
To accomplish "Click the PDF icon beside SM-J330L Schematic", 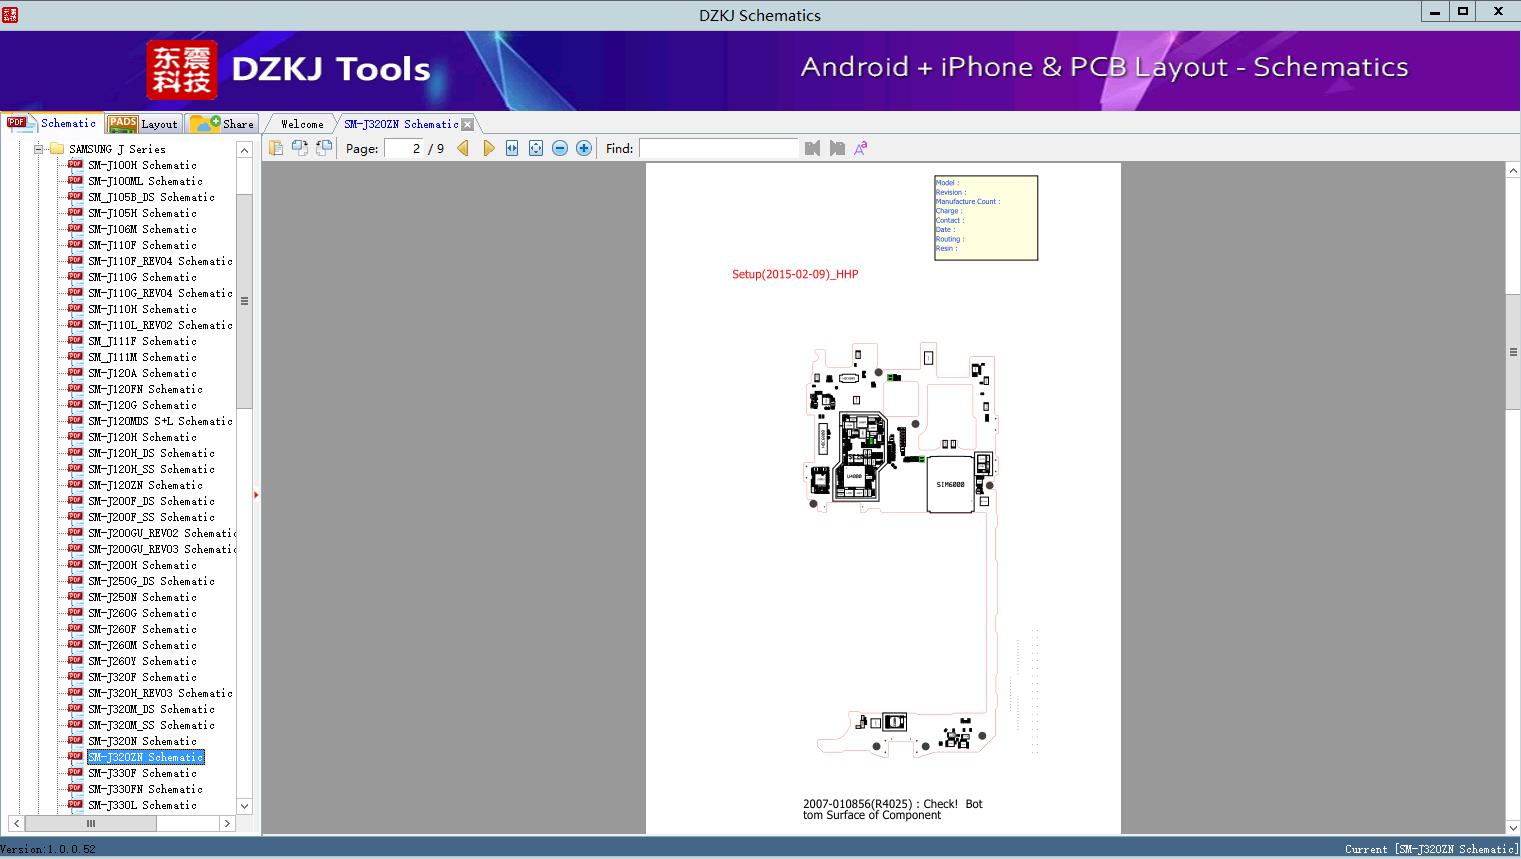I will [x=75, y=805].
